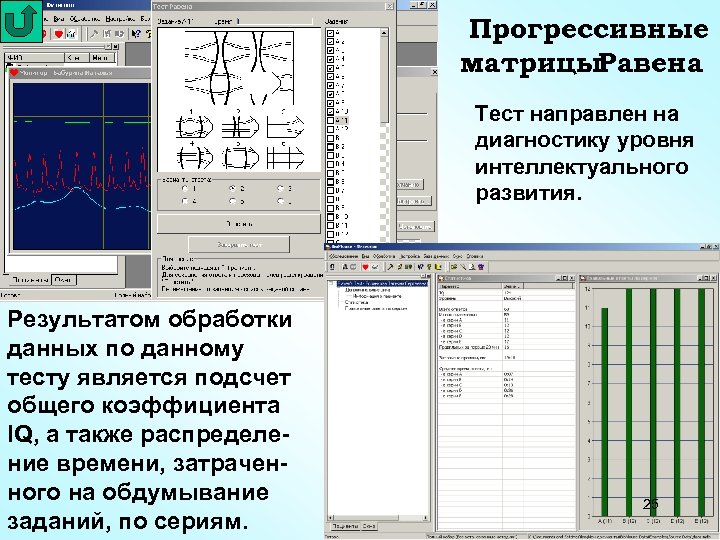Click the wide answer button in Raven test
The height and width of the screenshot is (540, 720).
[x=239, y=224]
